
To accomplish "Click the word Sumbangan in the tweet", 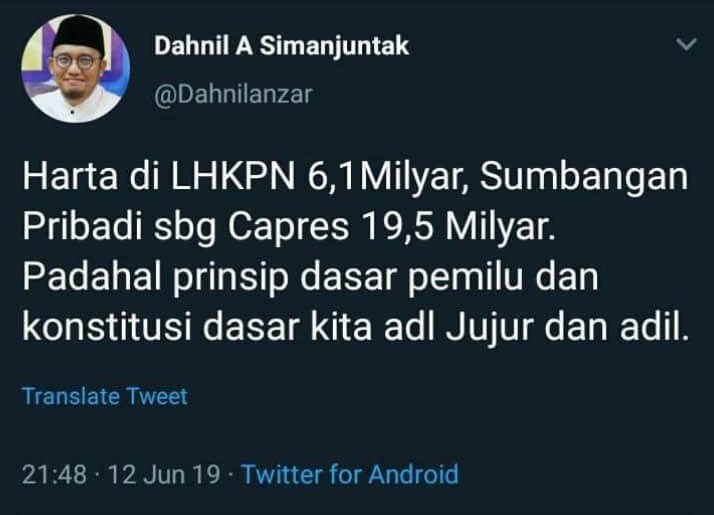I will (x=584, y=177).
